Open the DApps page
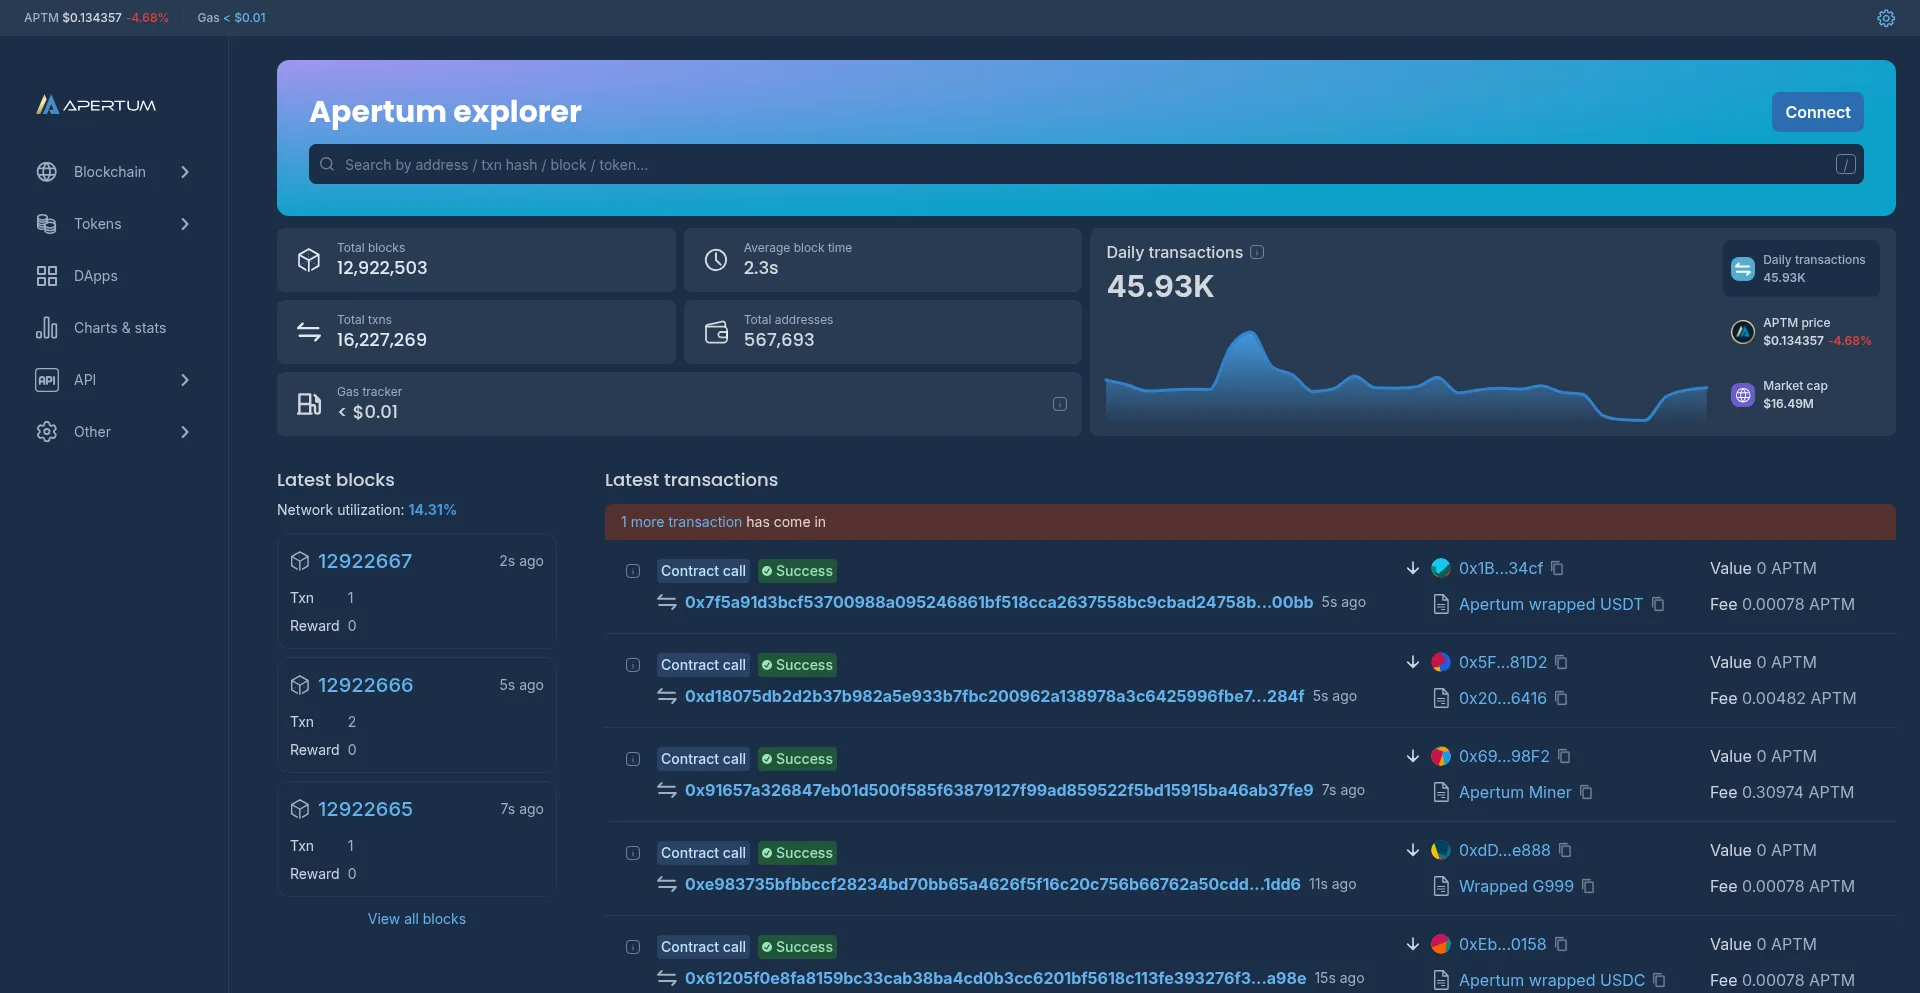This screenshot has height=993, width=1920. (x=114, y=276)
